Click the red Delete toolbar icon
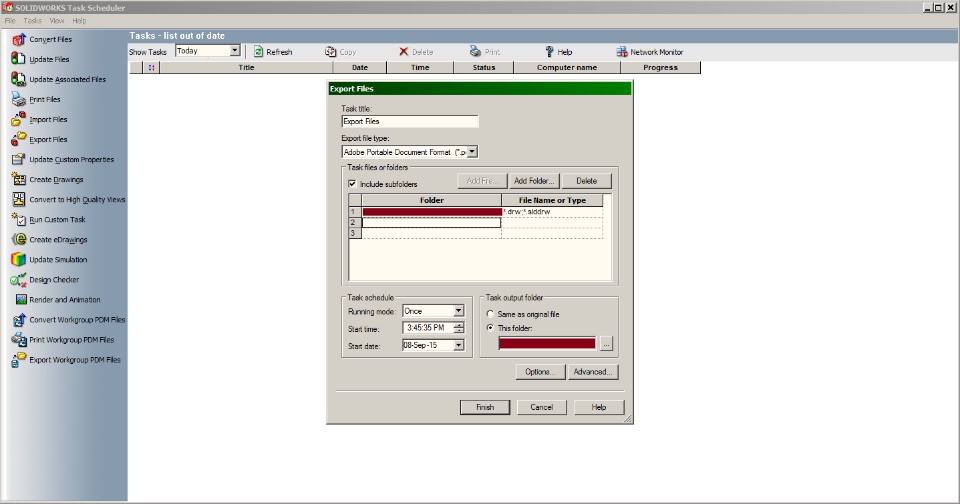The height and width of the screenshot is (504, 960). [403, 52]
